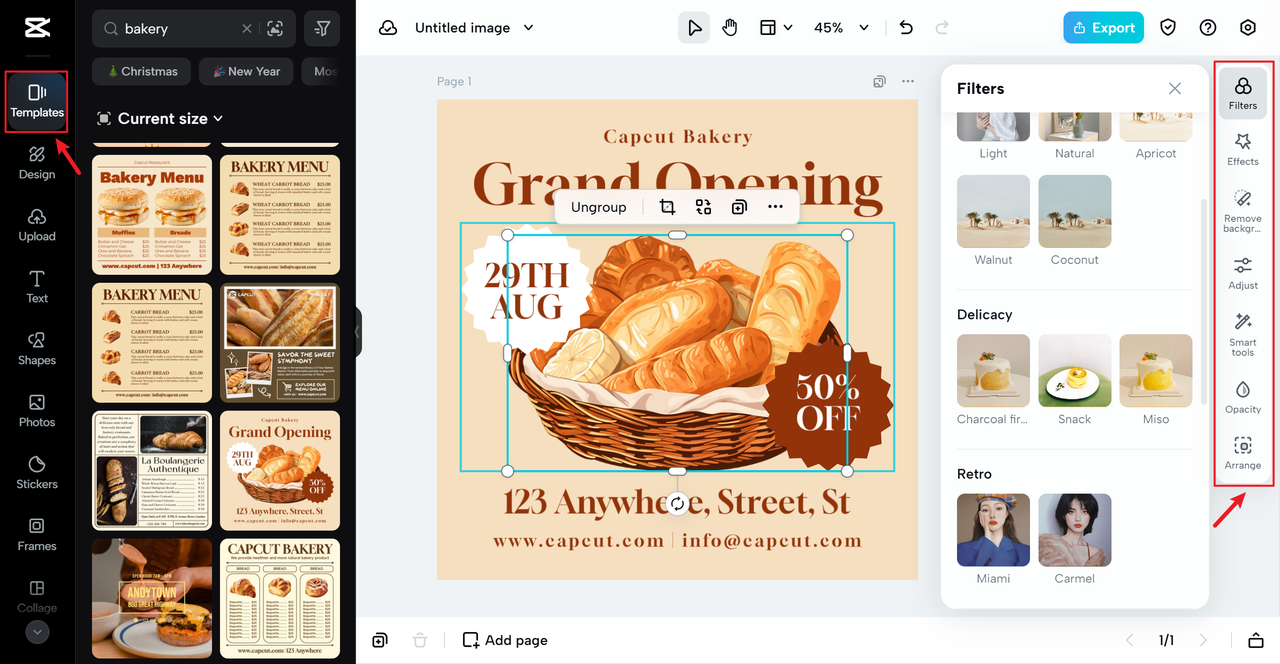The height and width of the screenshot is (664, 1280).
Task: Click the cloud save status icon
Action: tap(388, 28)
